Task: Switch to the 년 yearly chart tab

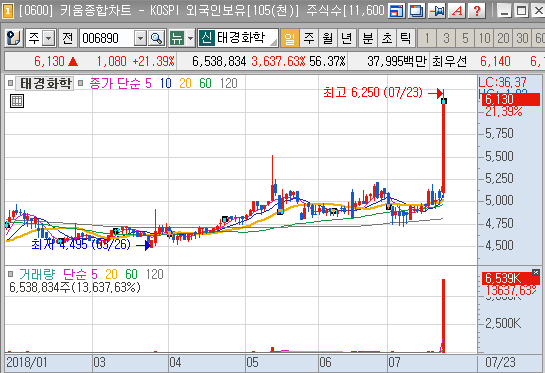Action: [346, 38]
